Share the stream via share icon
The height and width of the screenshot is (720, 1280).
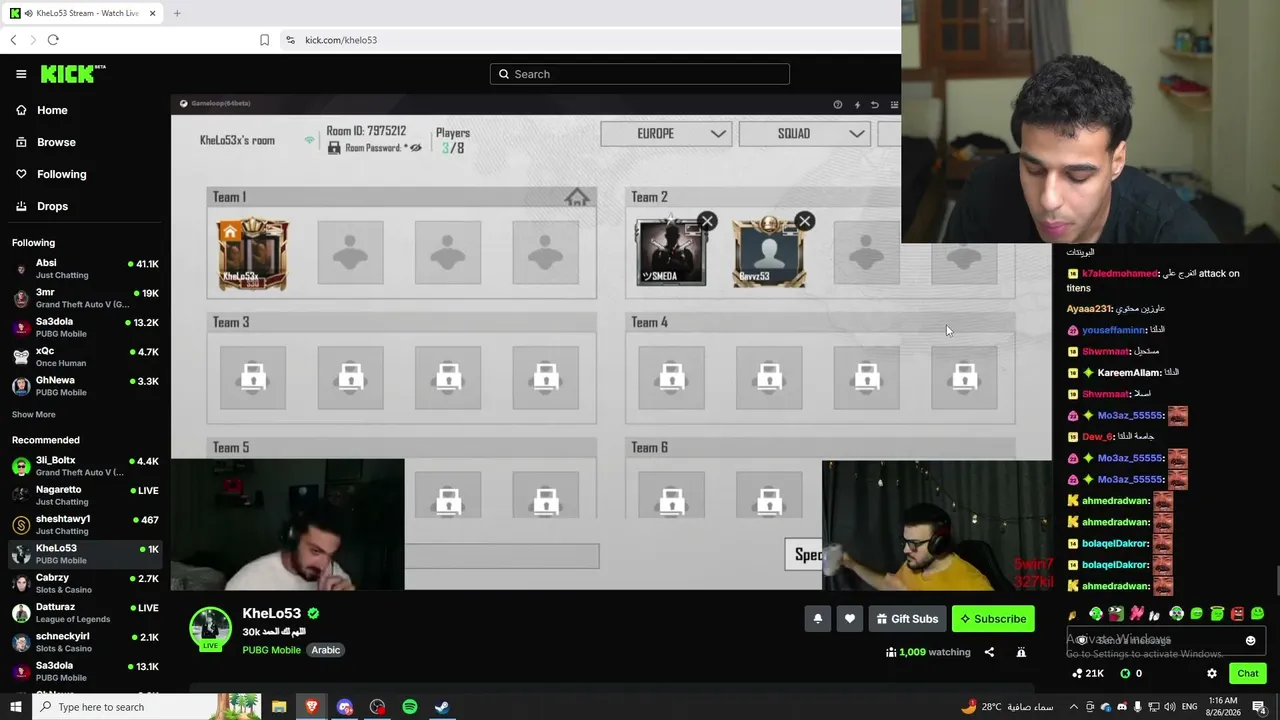click(989, 652)
